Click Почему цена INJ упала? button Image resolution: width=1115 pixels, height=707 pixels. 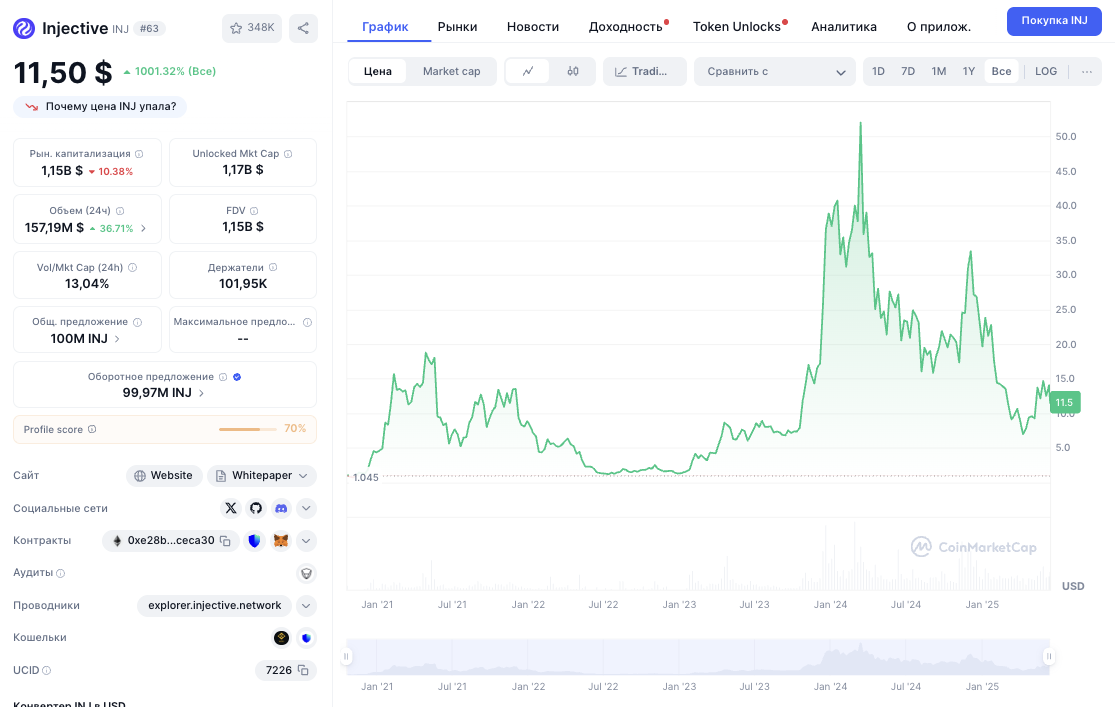point(100,107)
